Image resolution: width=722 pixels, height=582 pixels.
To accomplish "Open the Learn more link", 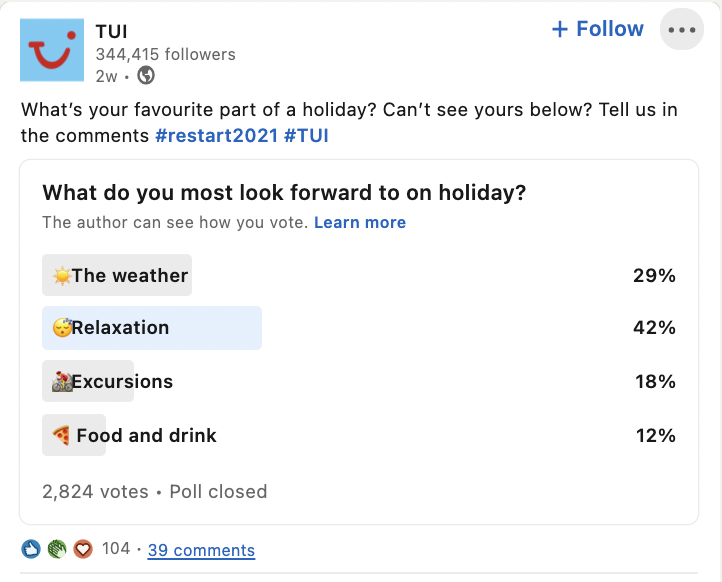I will click(x=360, y=222).
